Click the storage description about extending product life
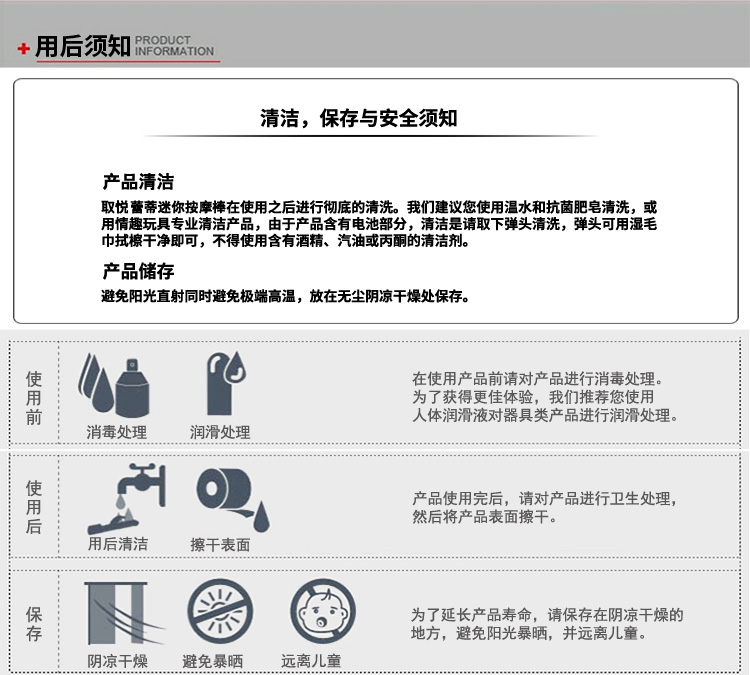 [547, 624]
